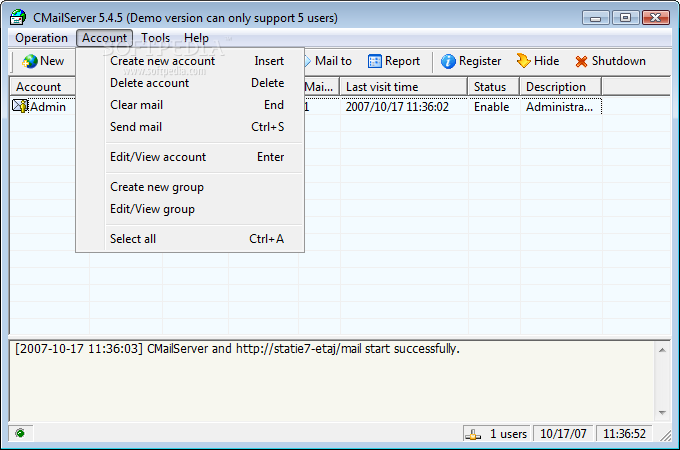Close the CMailServer window
Viewport: 680px width, 450px height.
tap(656, 18)
